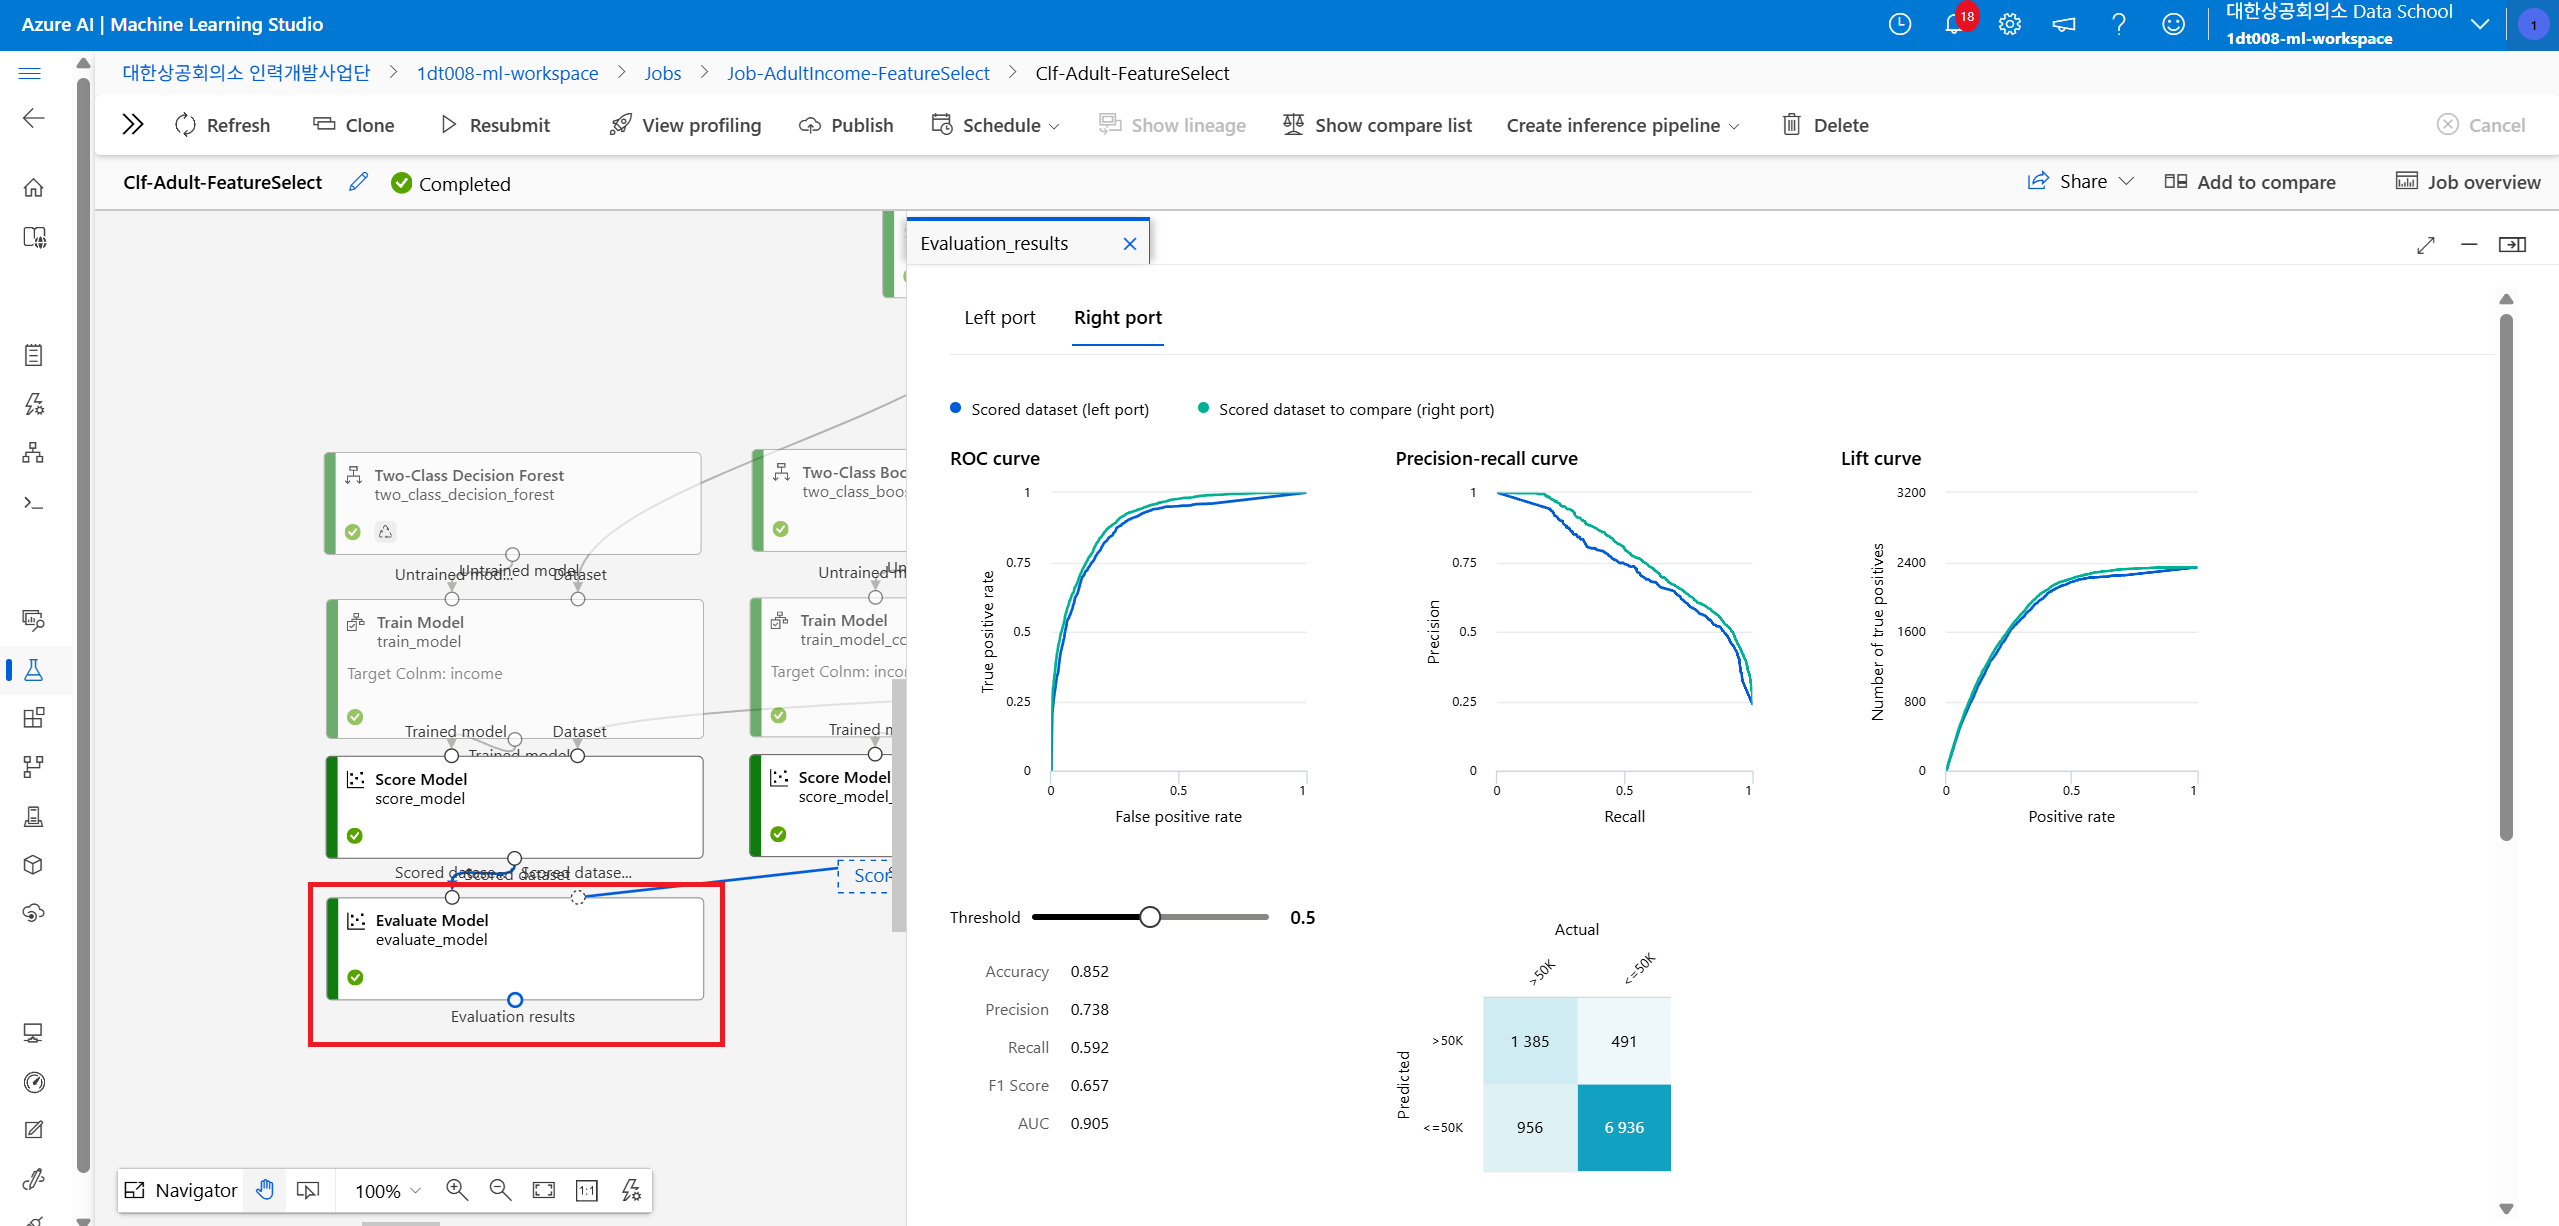Close the Evaluation_results tab
This screenshot has height=1226, width=2559.
tap(1129, 244)
